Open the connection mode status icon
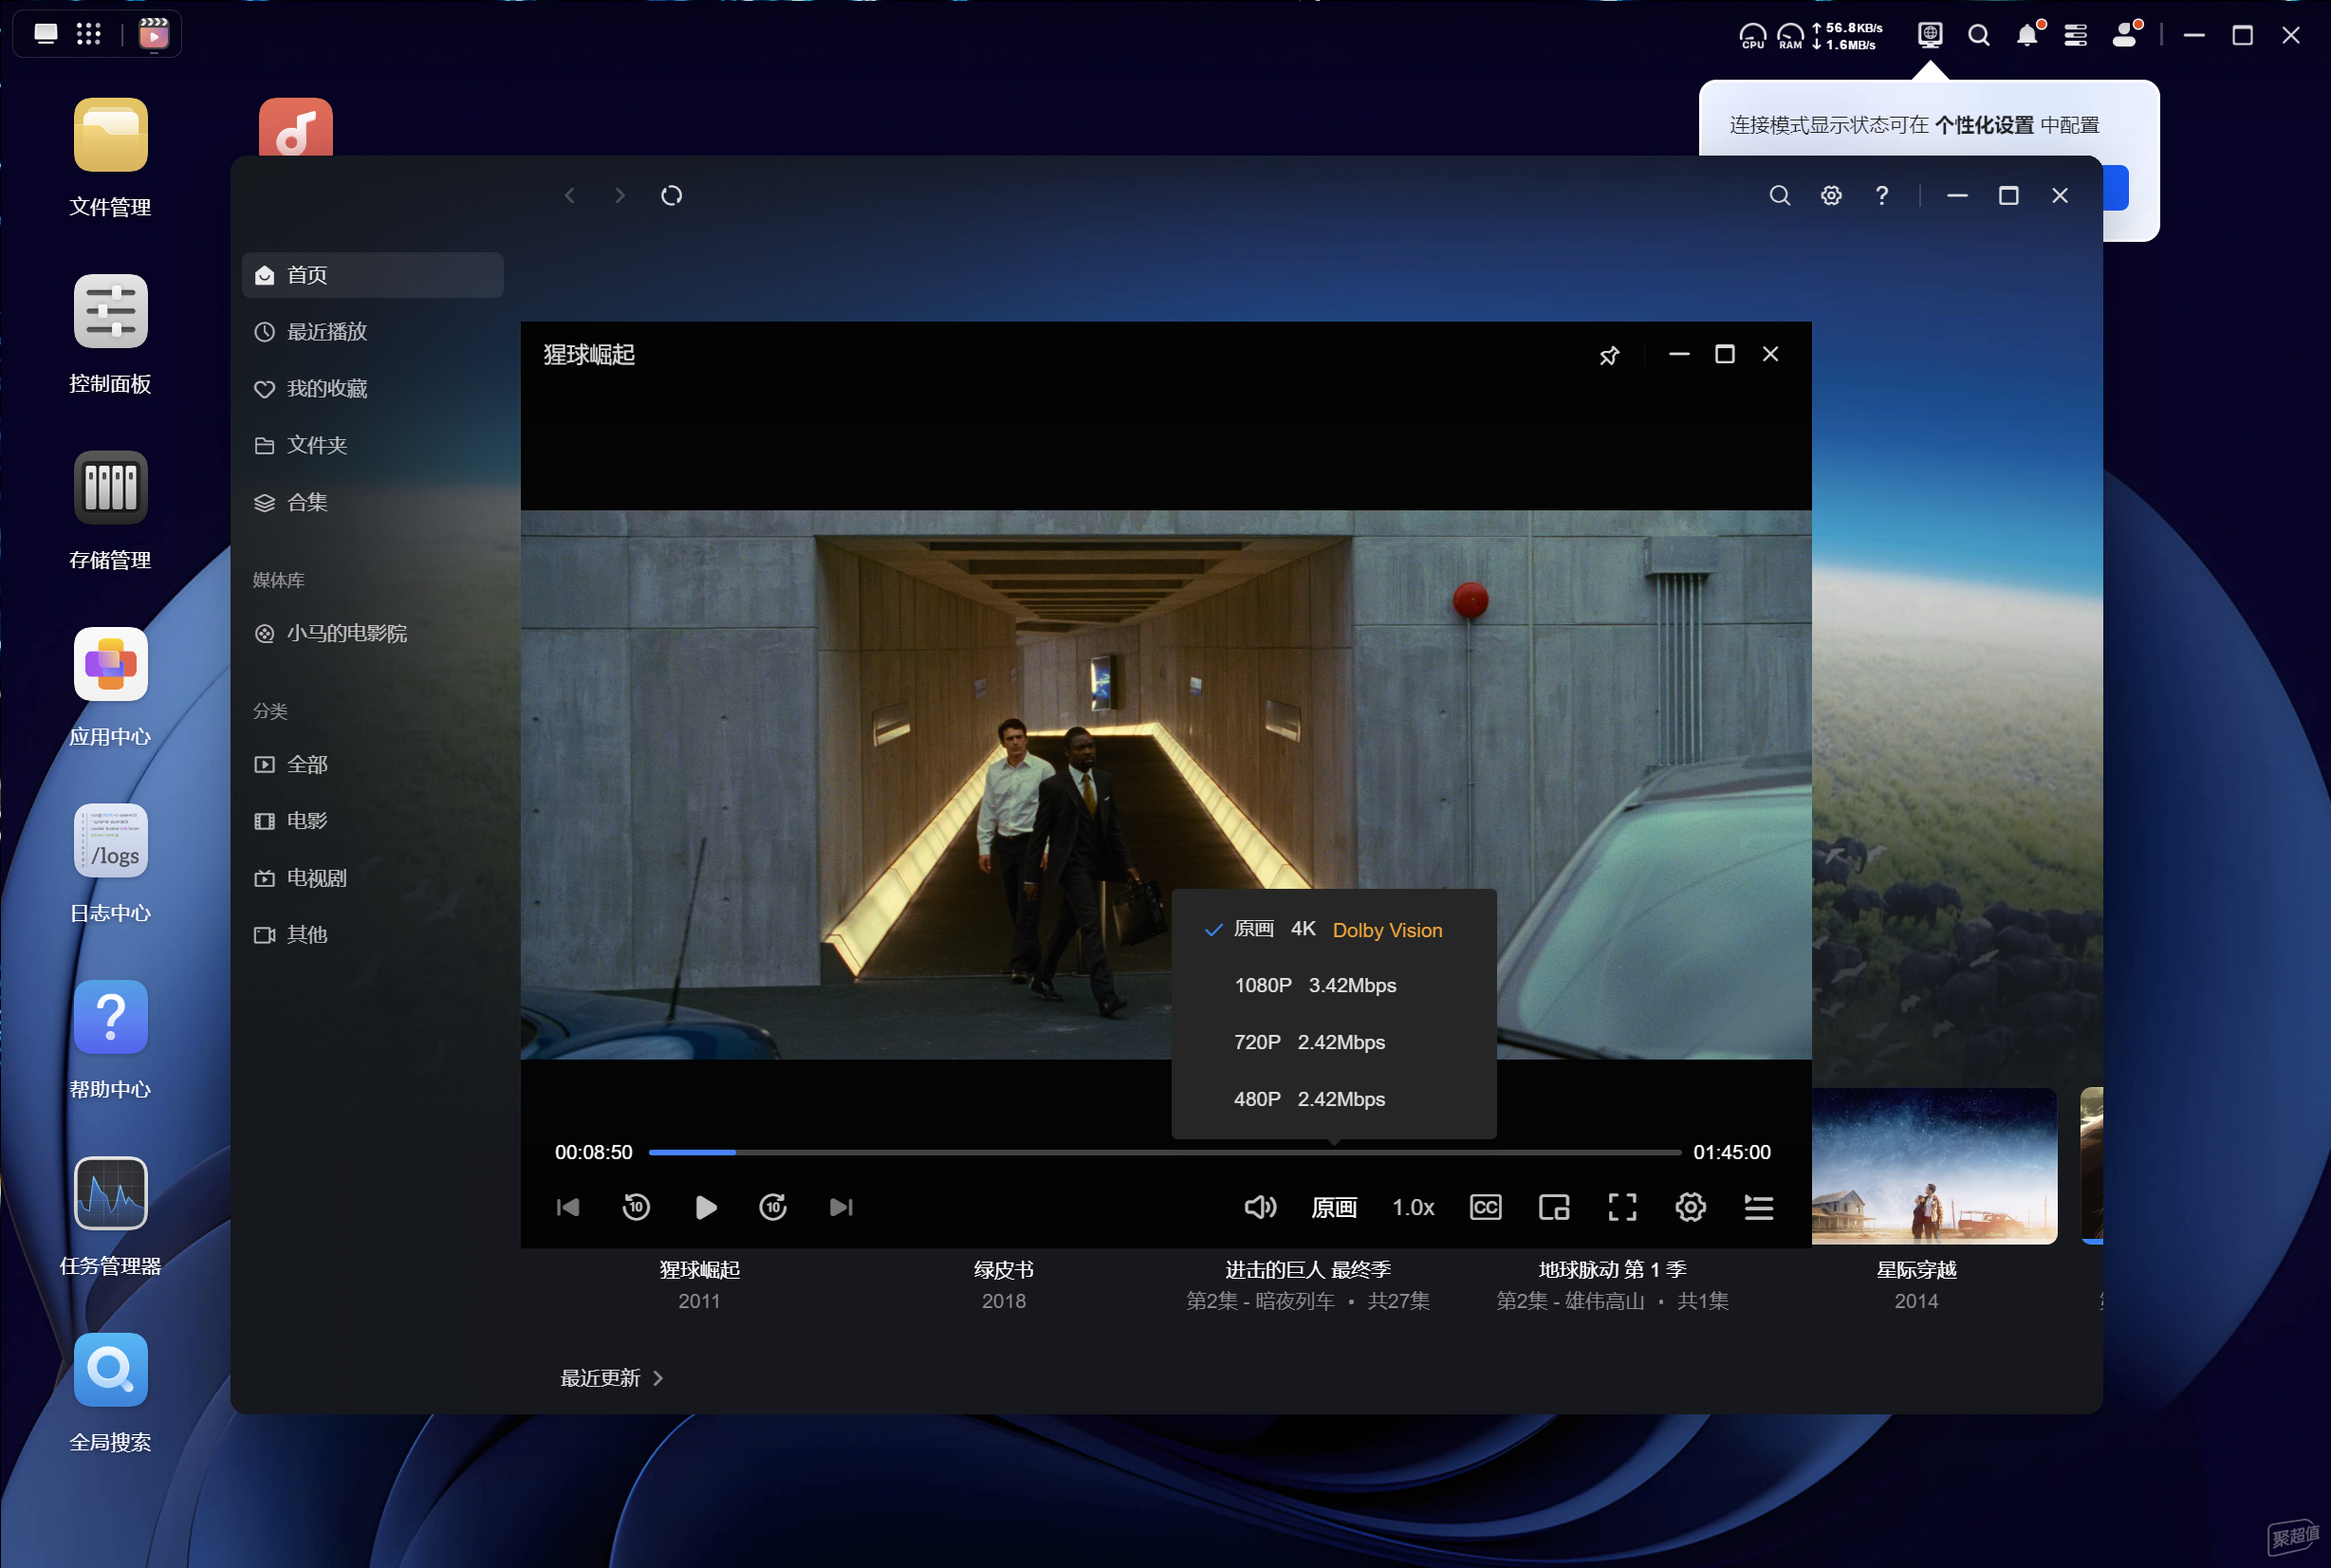This screenshot has width=2331, height=1568. (1930, 35)
